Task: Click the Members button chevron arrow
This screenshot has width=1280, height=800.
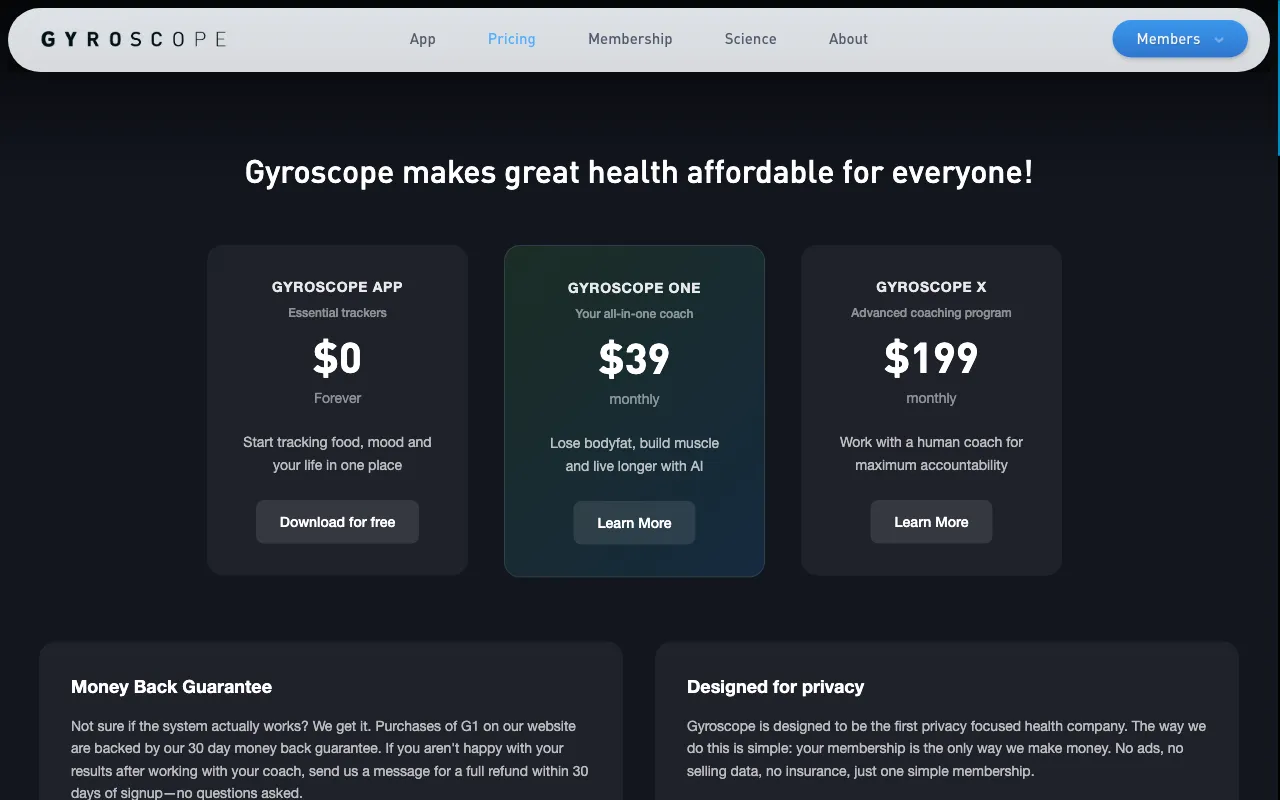Action: tap(1219, 40)
